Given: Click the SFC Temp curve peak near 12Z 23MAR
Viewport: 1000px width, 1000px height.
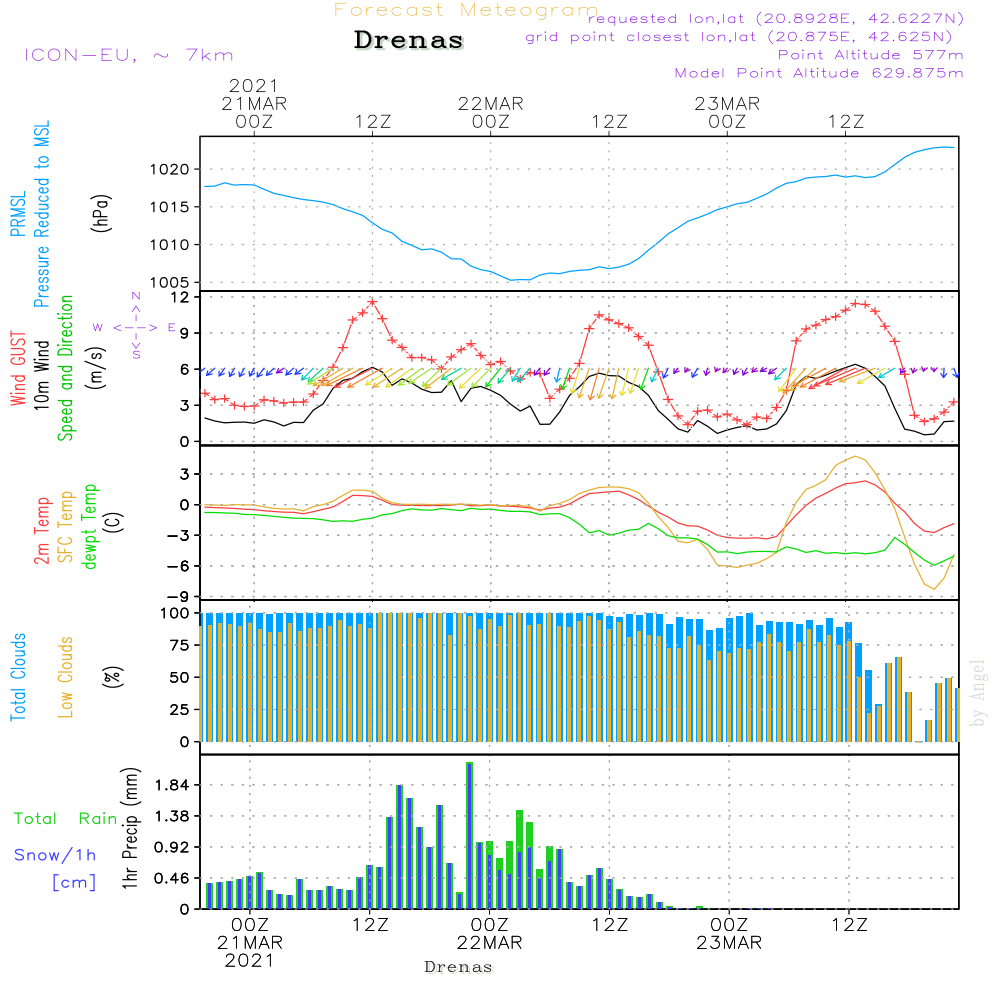Looking at the screenshot, I should pyautogui.click(x=856, y=457).
